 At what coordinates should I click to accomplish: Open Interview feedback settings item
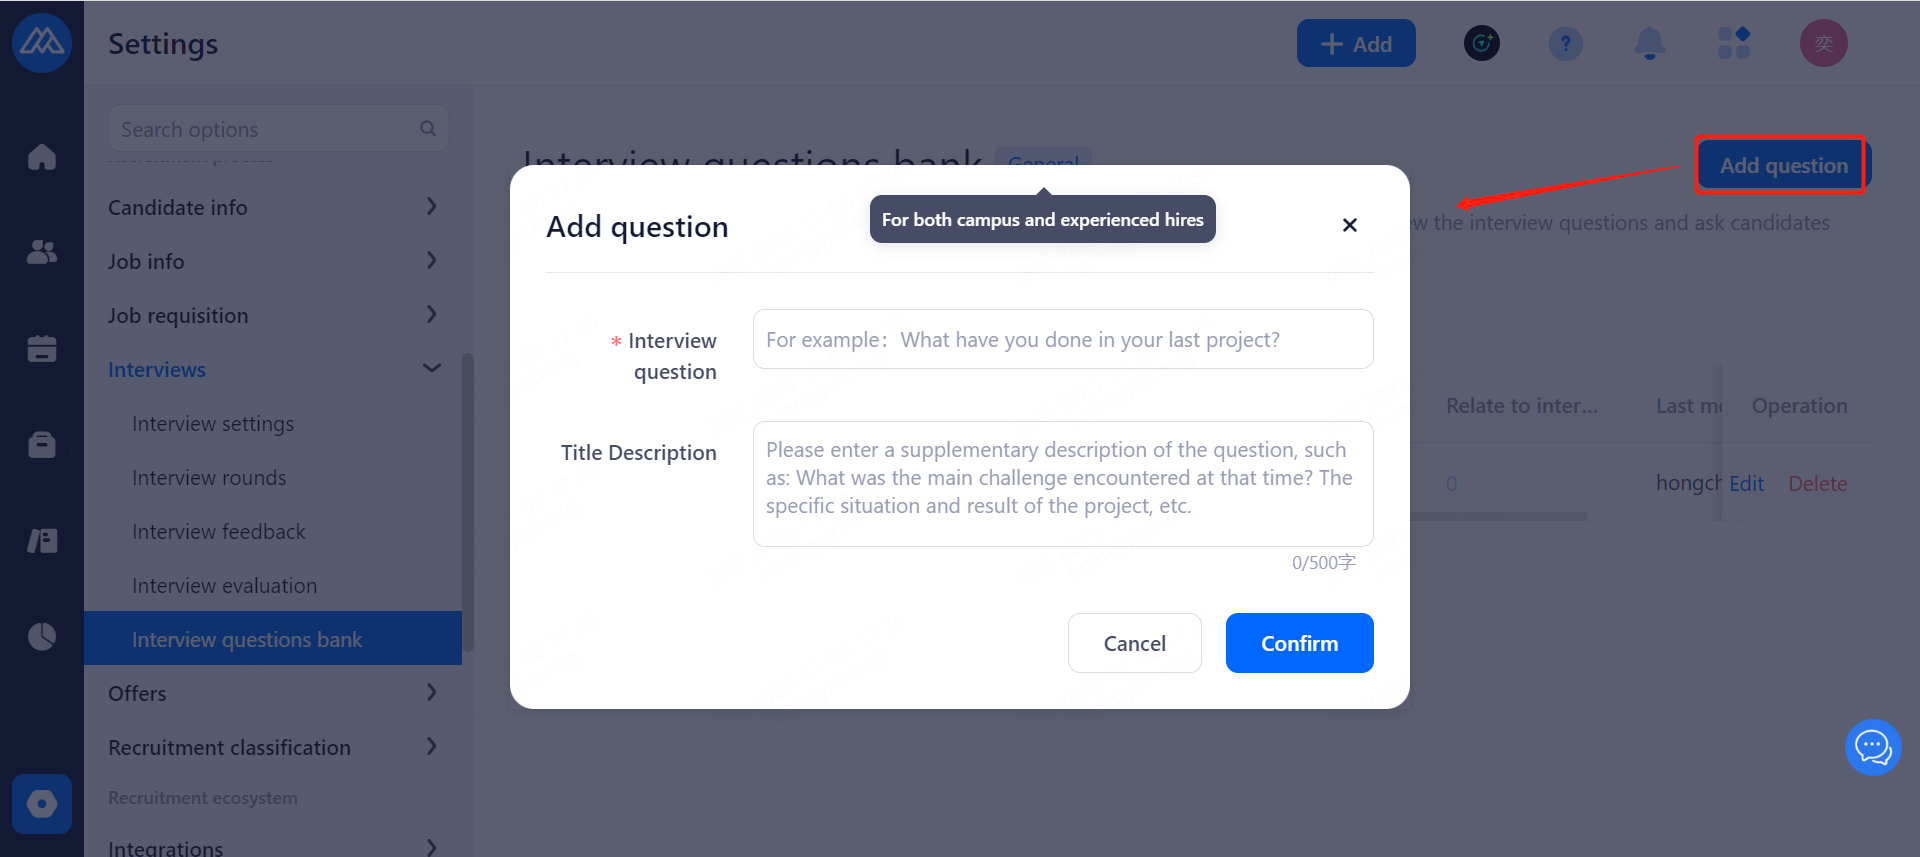(219, 532)
